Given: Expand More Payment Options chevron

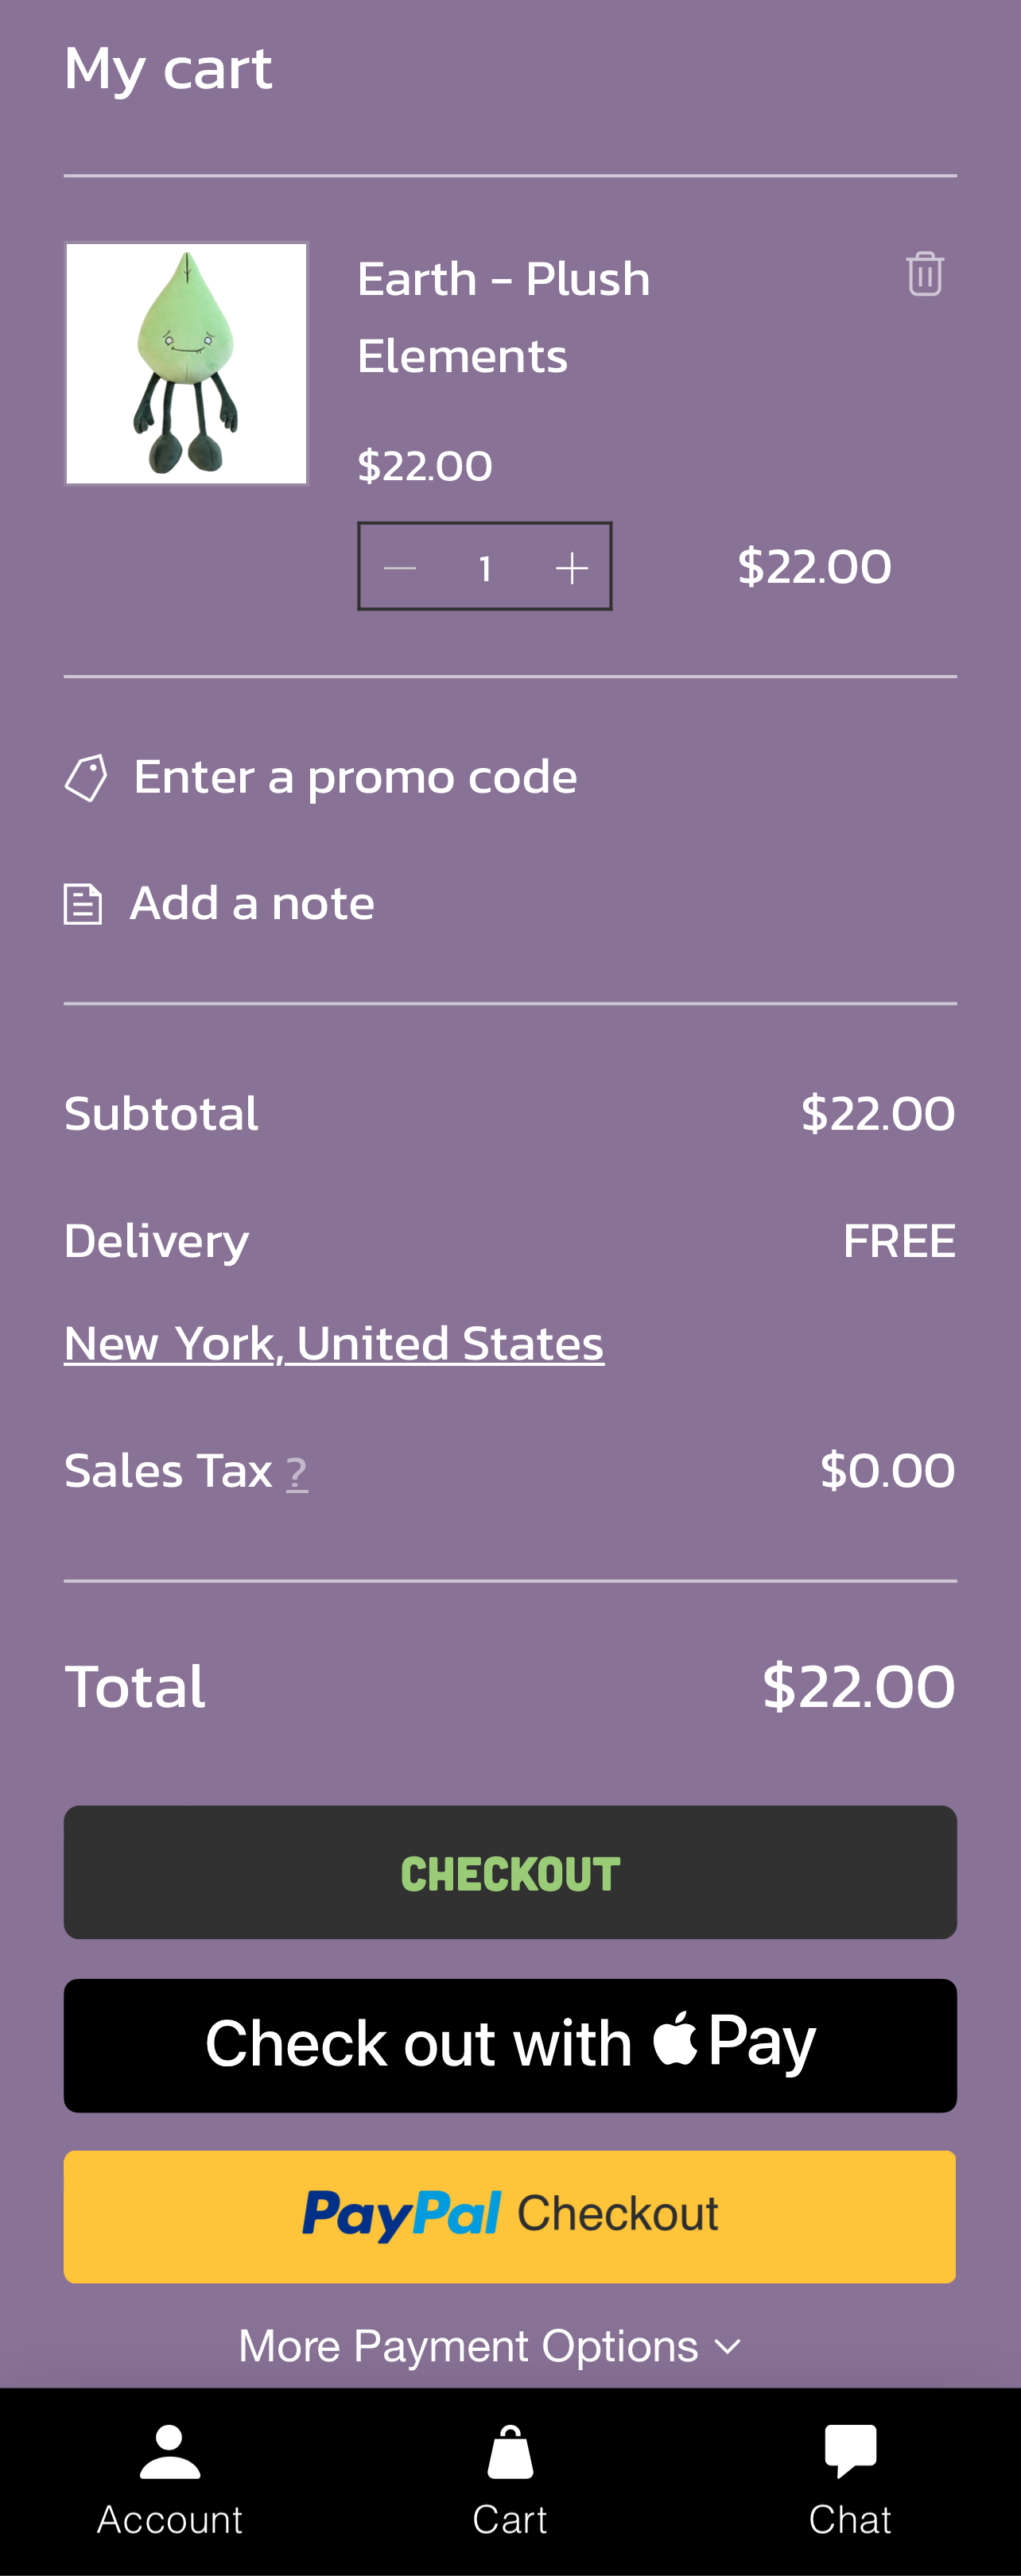Looking at the screenshot, I should (x=729, y=2346).
